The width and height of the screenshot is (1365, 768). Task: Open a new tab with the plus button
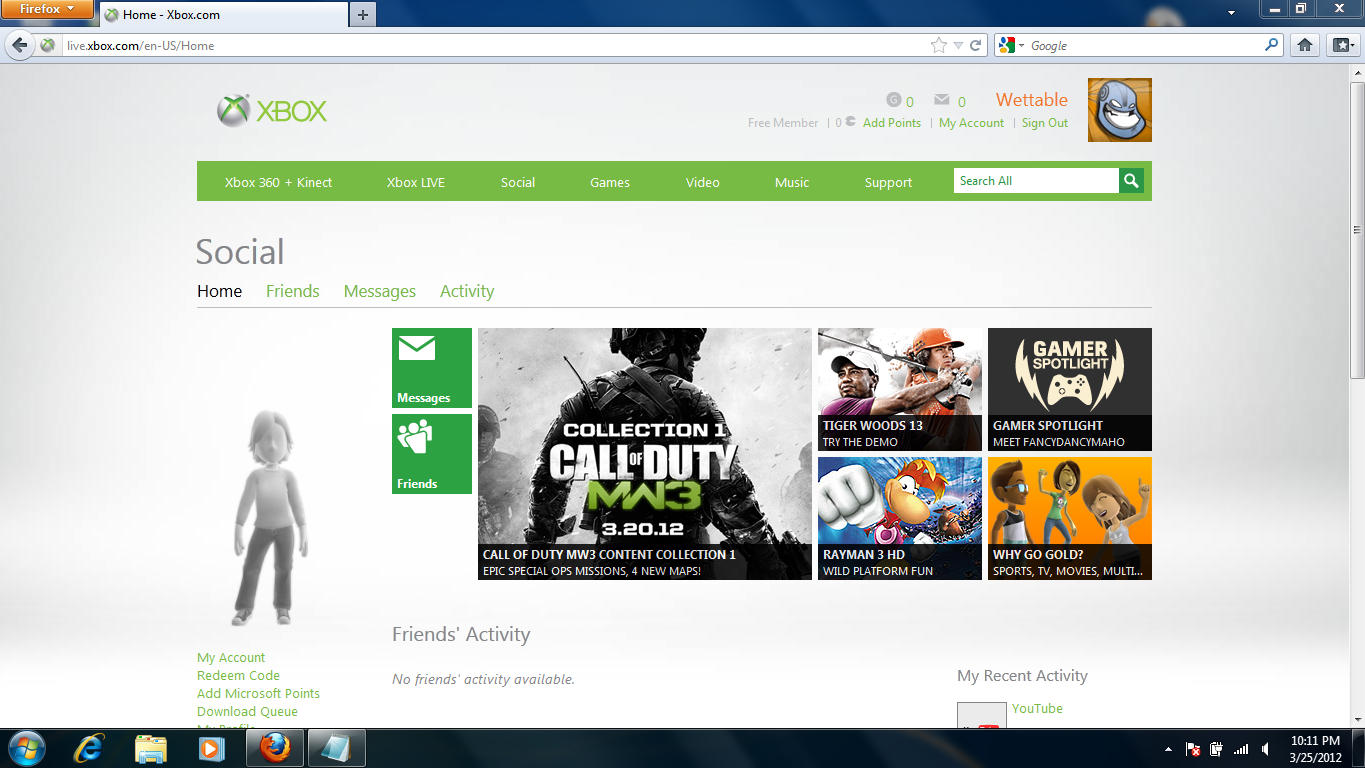click(363, 15)
